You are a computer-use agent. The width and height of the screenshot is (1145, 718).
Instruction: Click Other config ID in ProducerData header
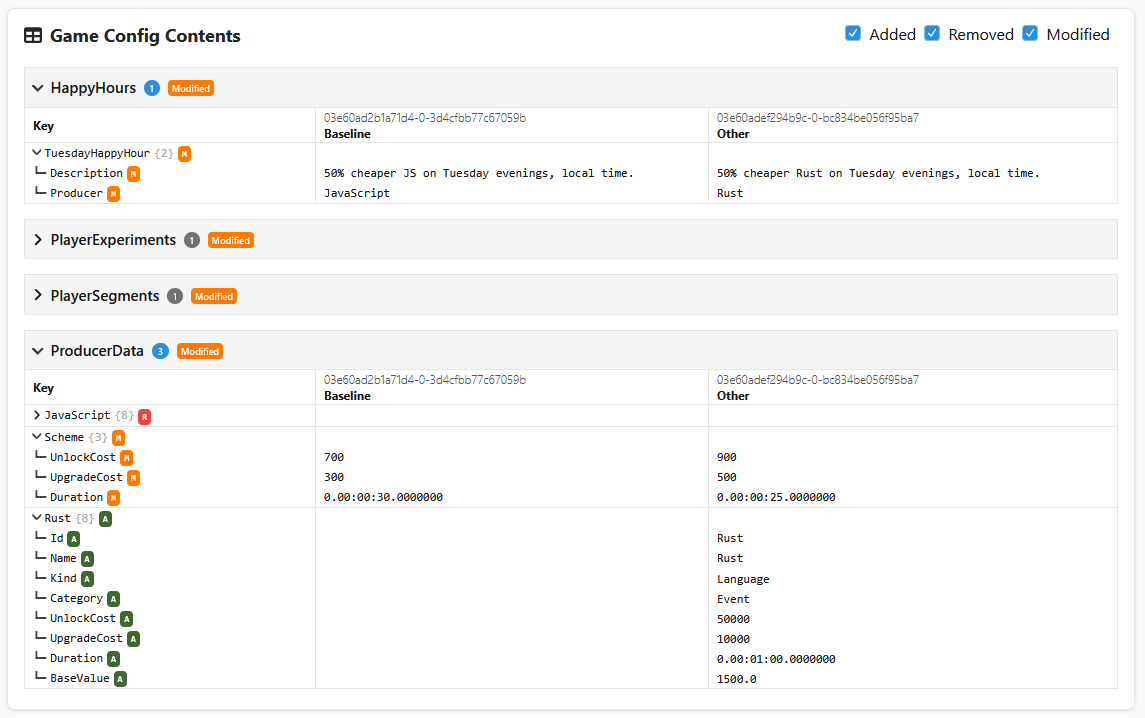[x=818, y=380]
